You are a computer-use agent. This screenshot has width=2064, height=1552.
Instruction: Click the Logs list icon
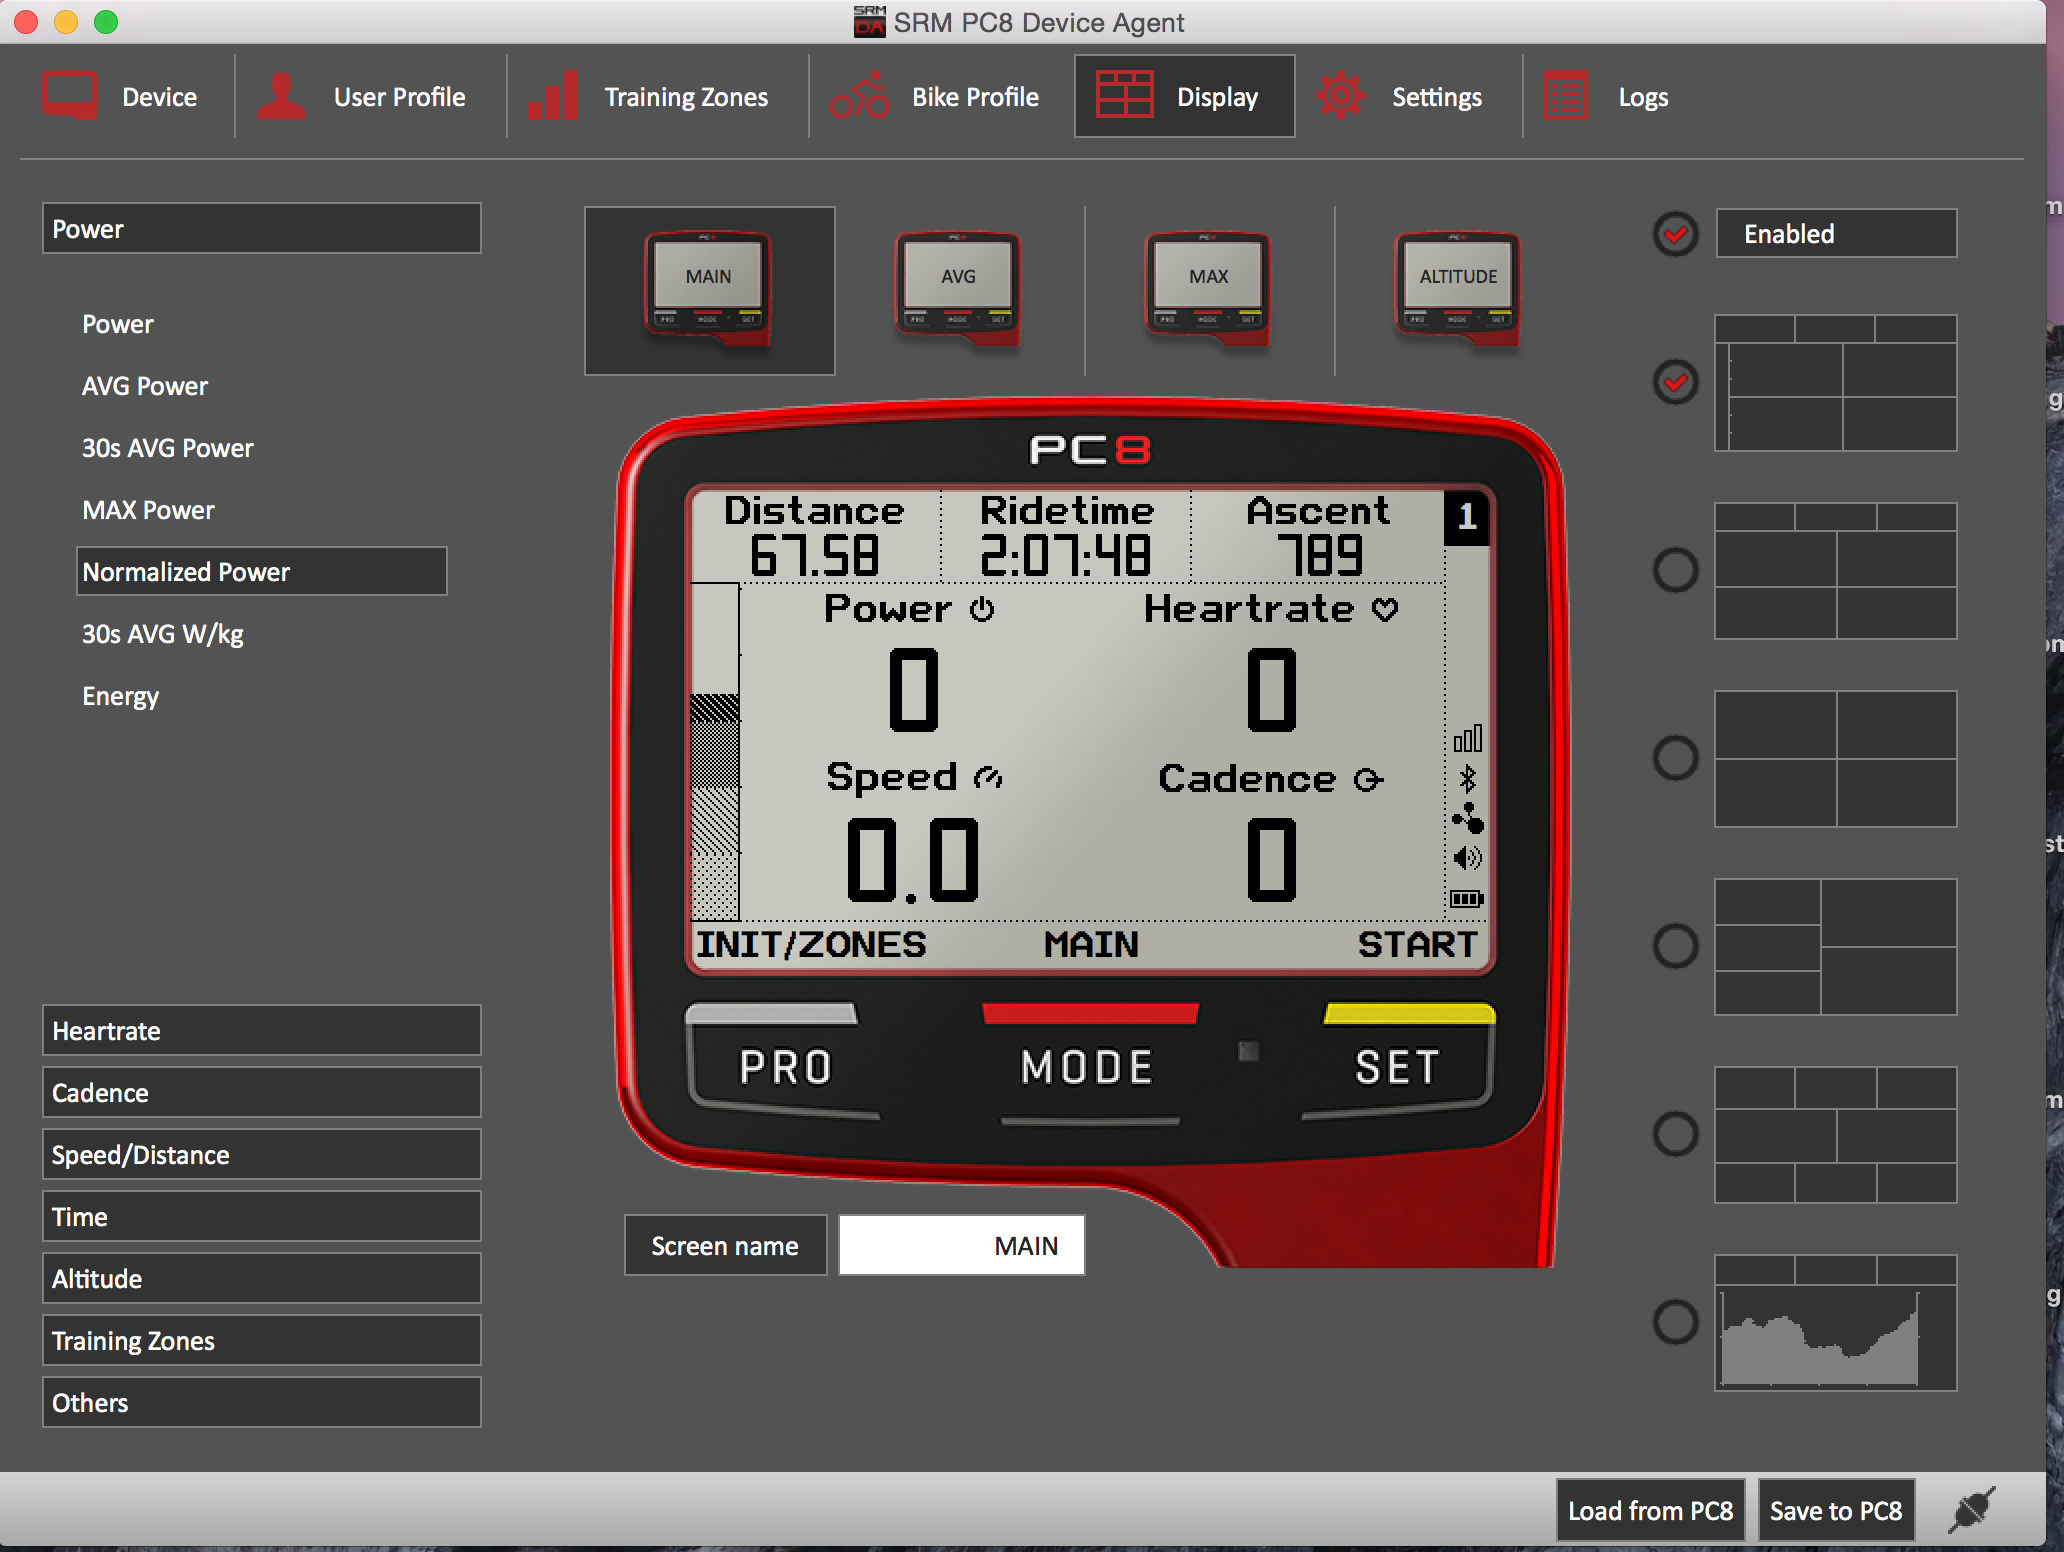tap(1565, 96)
